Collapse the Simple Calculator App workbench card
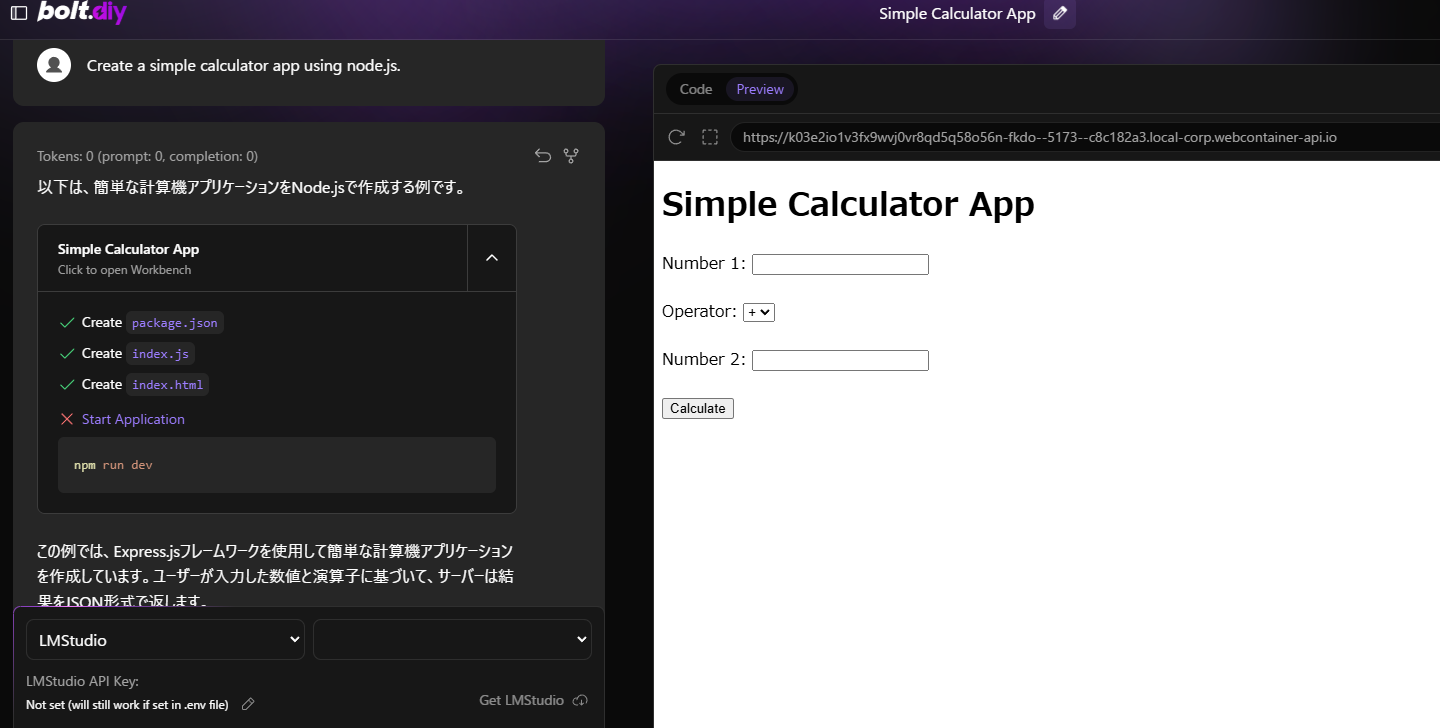This screenshot has width=1440, height=728. coord(491,257)
